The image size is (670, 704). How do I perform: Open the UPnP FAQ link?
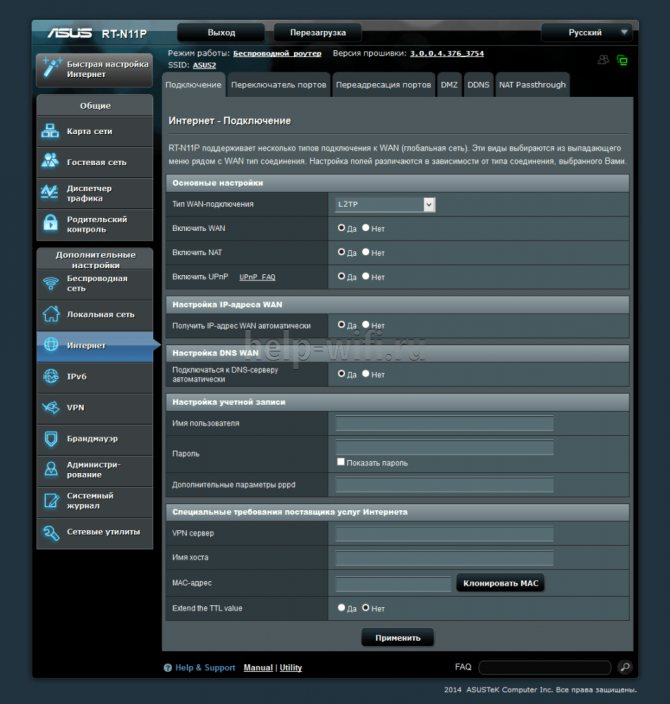click(x=257, y=277)
